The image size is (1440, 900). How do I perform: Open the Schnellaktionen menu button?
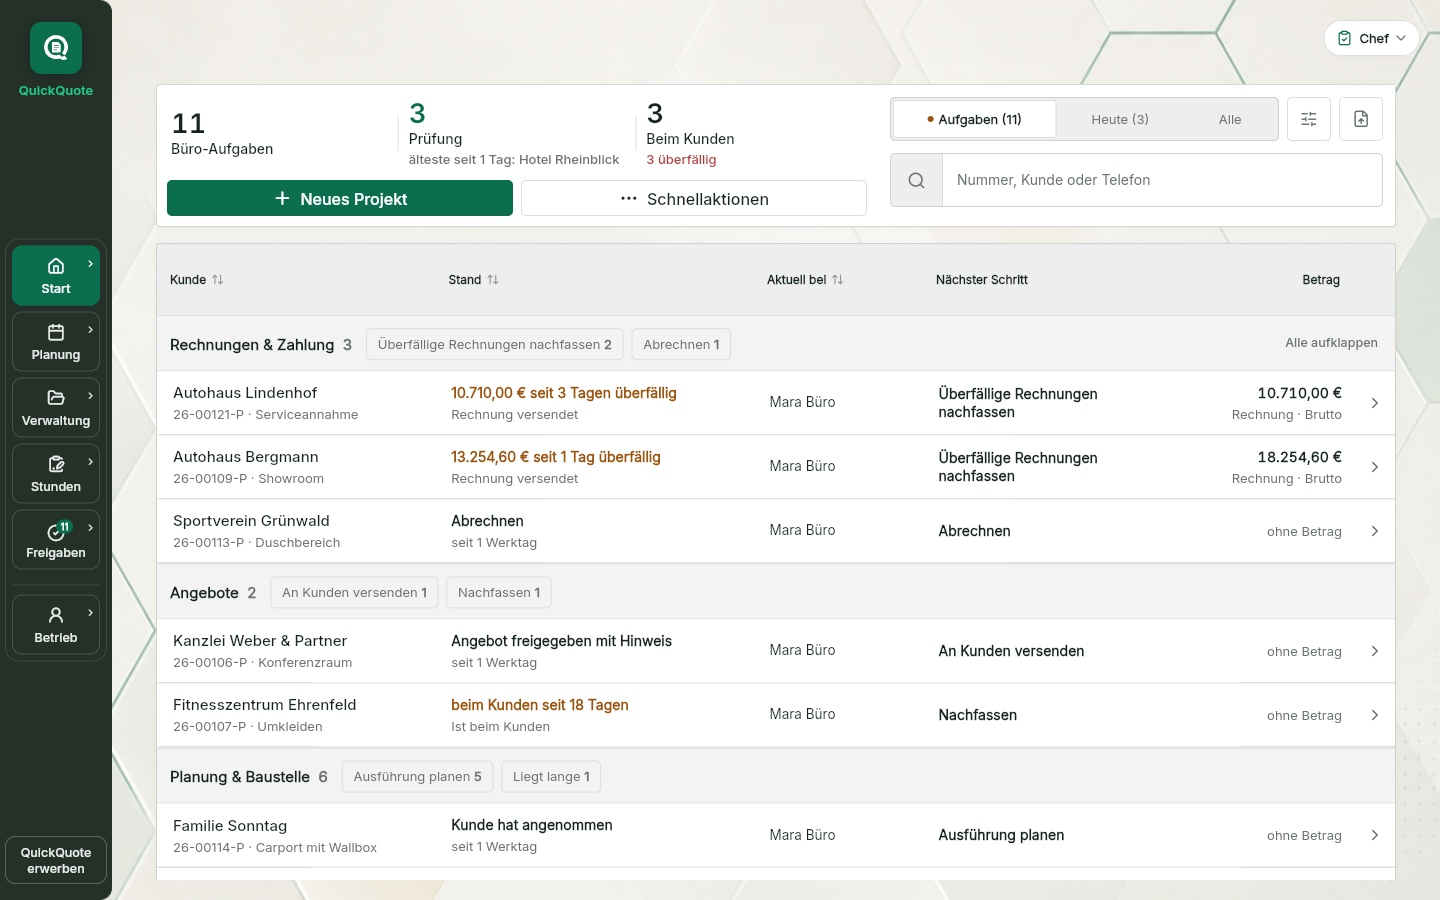[x=694, y=198]
